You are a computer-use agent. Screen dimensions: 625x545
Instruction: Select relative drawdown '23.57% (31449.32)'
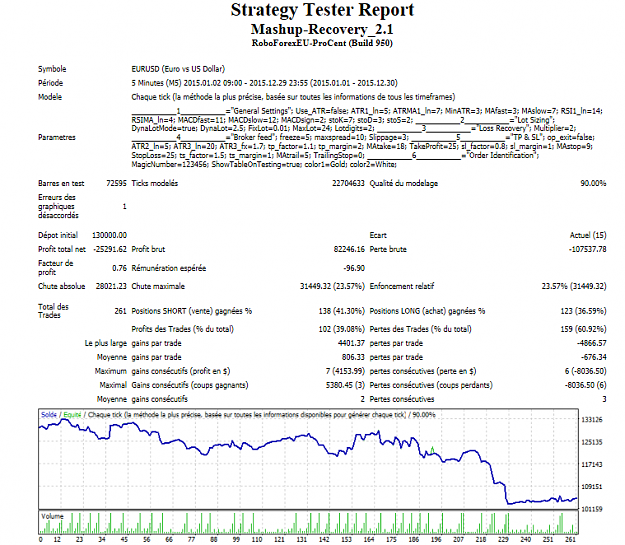pos(574,286)
